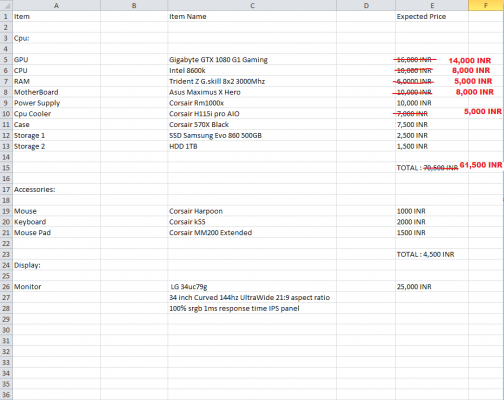Select column D header
The width and height of the screenshot is (504, 400).
pos(366,5)
